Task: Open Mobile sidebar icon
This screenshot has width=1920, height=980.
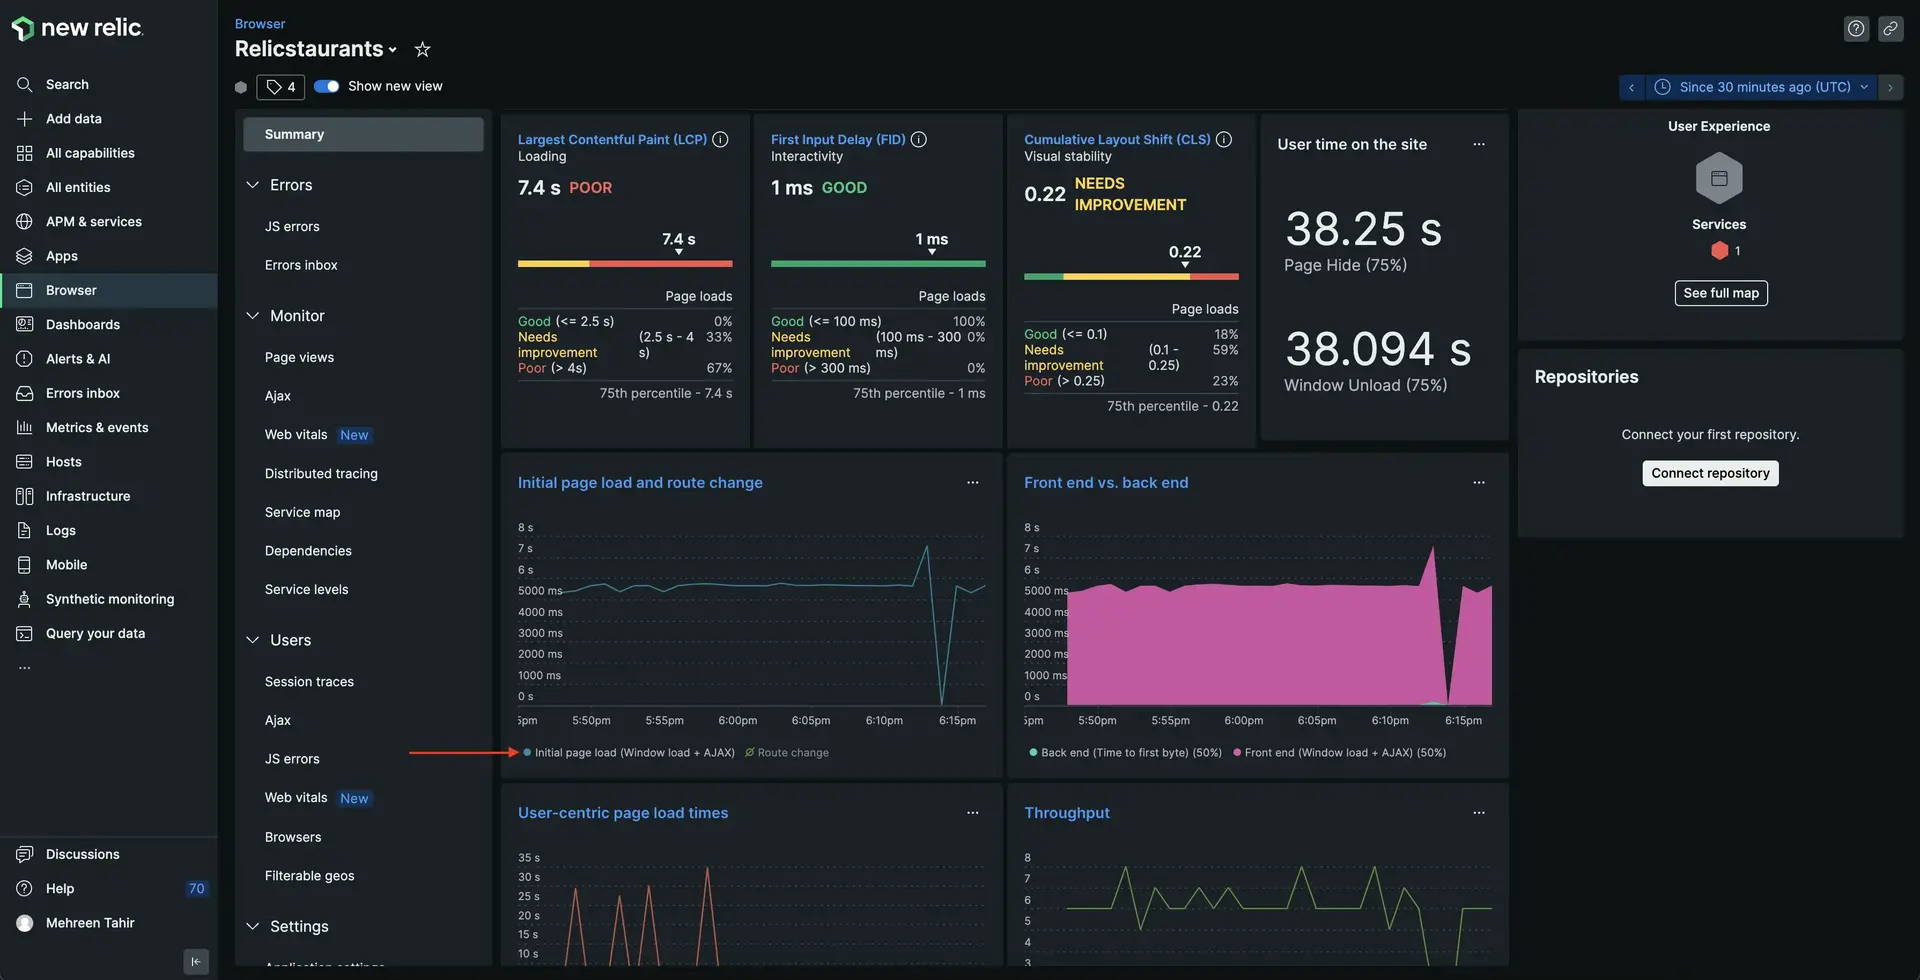Action: [x=25, y=565]
